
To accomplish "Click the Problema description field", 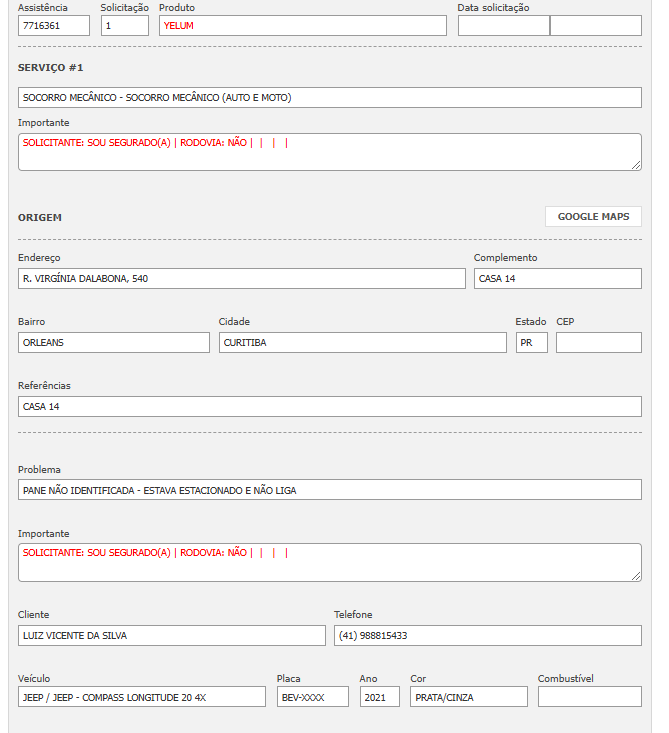I will (x=330, y=490).
